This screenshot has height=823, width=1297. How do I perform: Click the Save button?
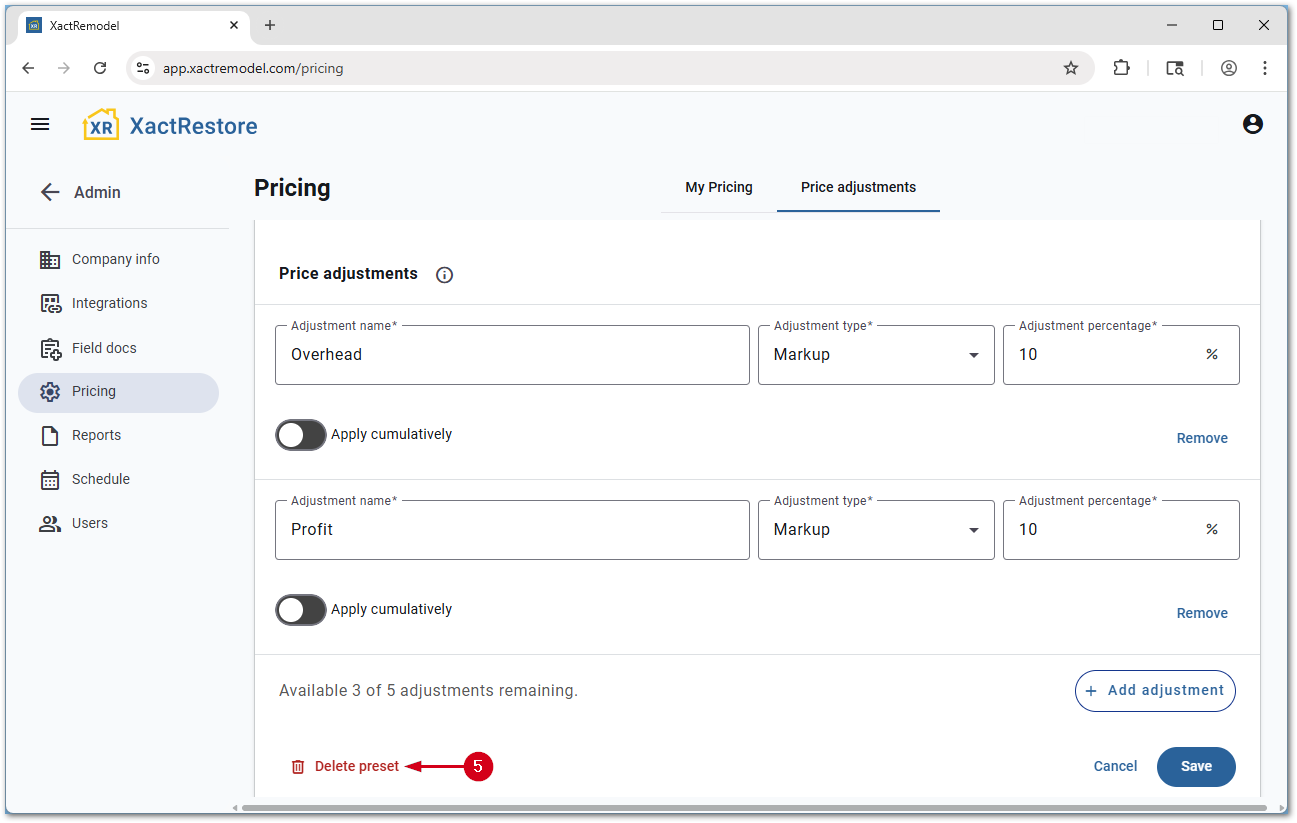1196,766
